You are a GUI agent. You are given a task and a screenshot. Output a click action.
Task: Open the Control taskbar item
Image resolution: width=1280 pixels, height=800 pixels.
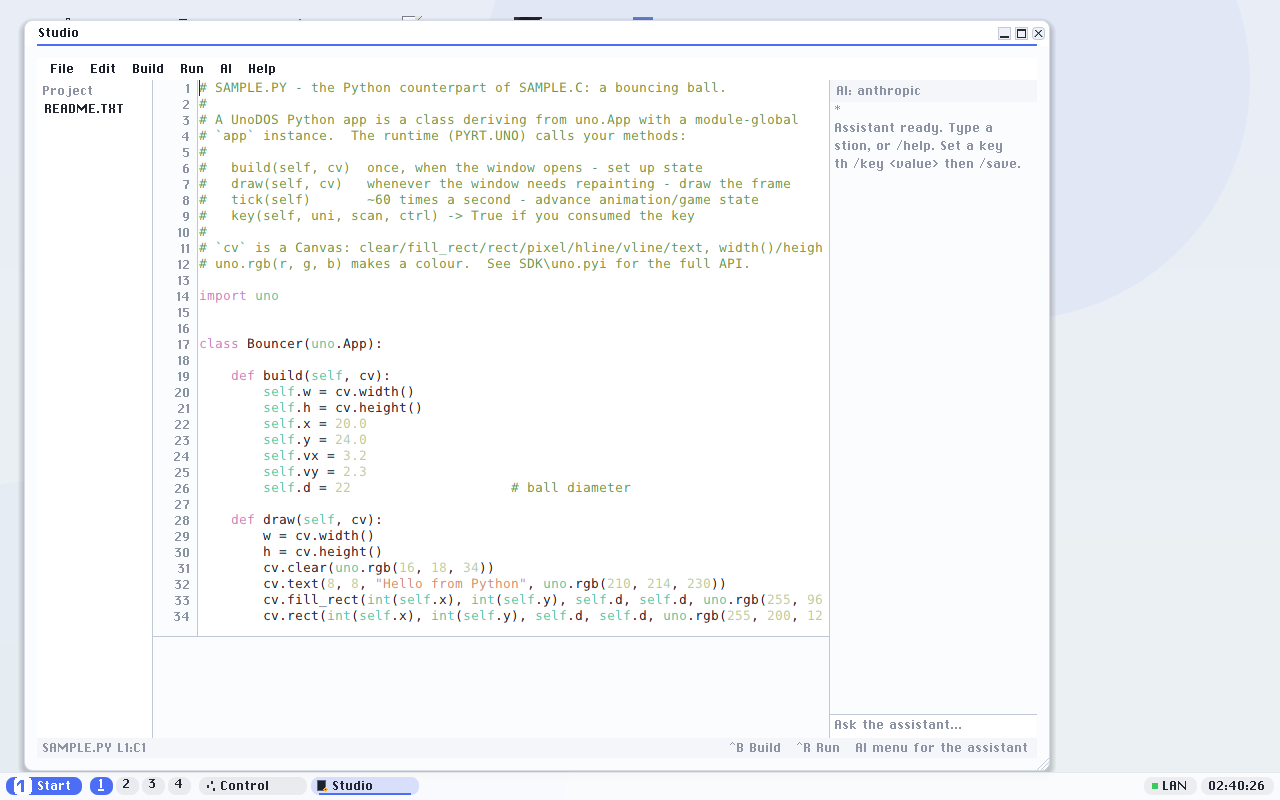point(253,786)
